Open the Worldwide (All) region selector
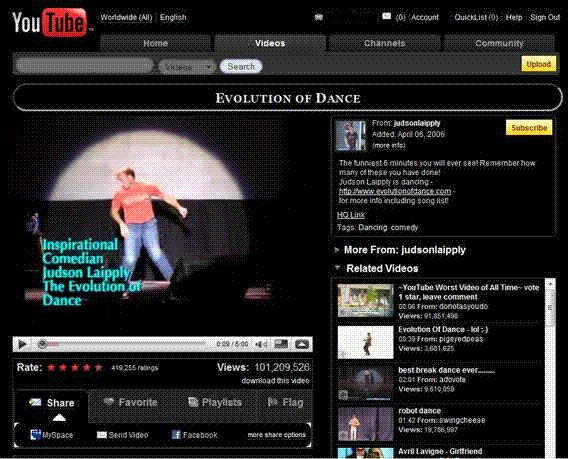 (x=126, y=17)
